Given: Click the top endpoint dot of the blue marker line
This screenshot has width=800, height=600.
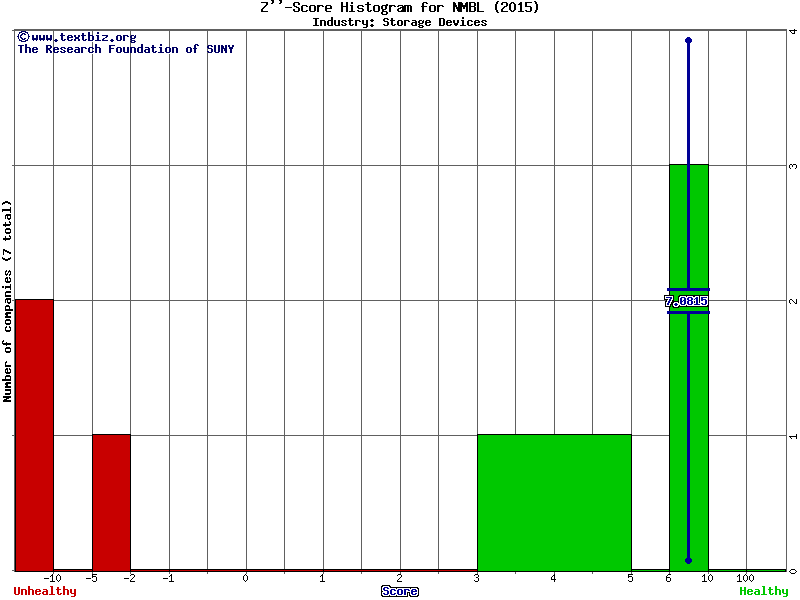Looking at the screenshot, I should pyautogui.click(x=688, y=40).
